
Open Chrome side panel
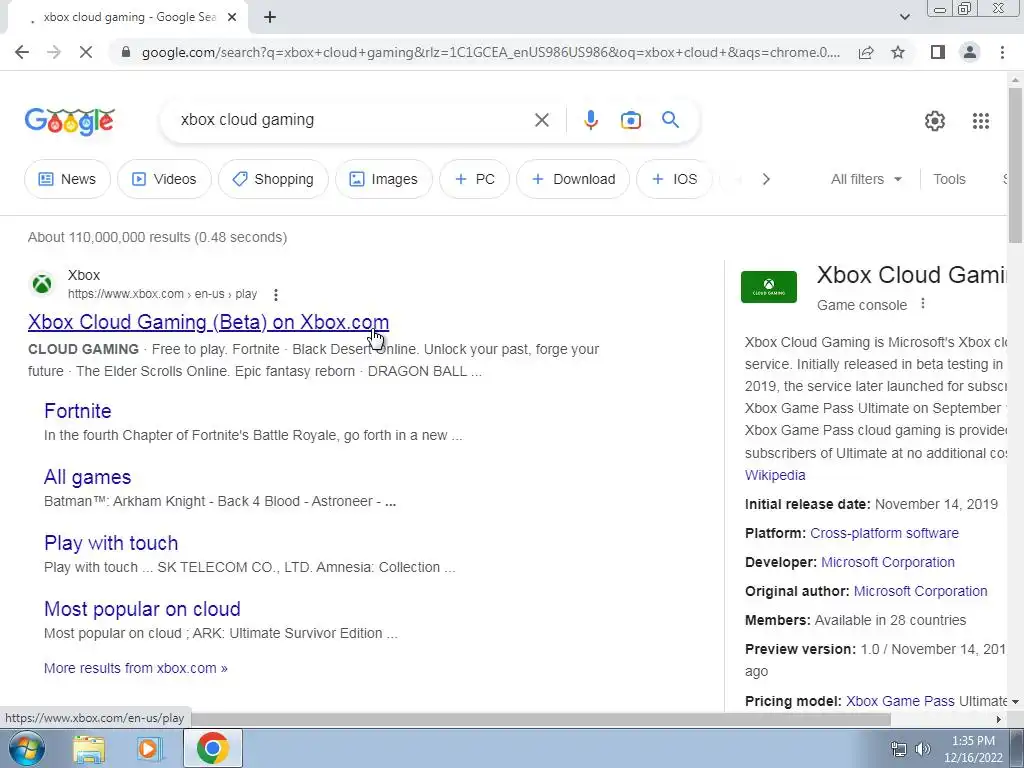point(938,52)
